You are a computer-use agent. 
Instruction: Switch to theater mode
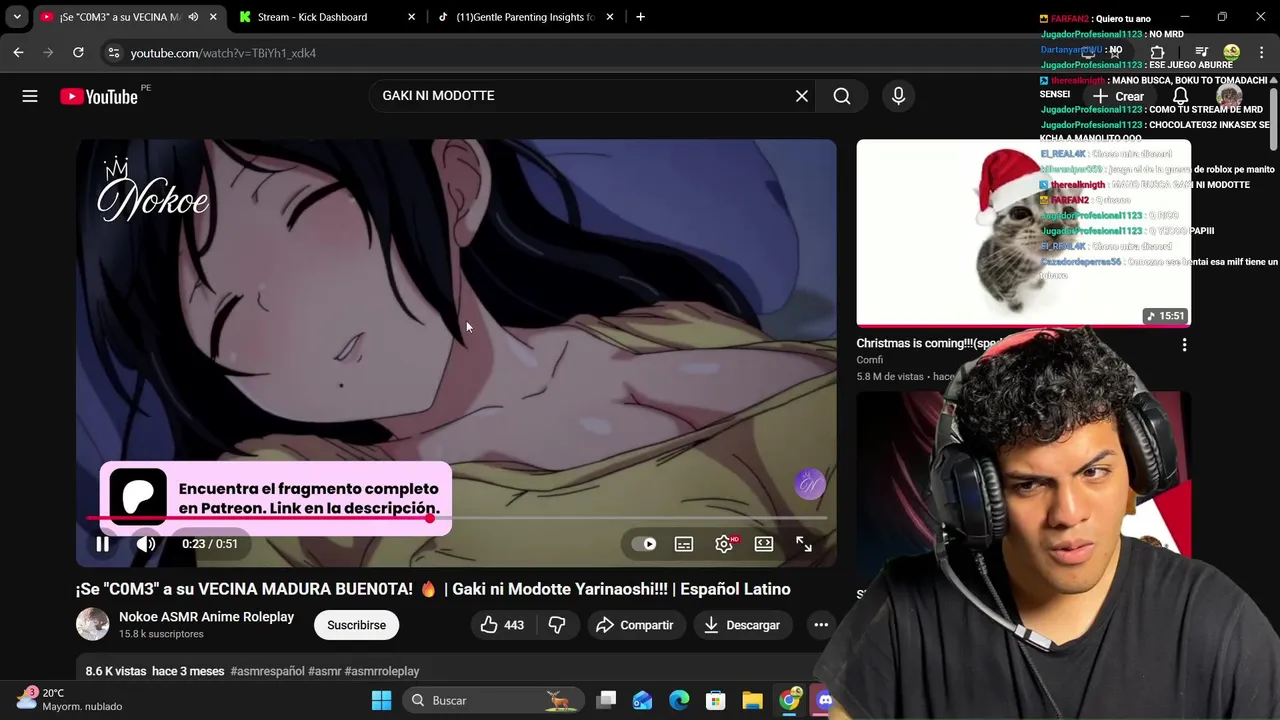tap(764, 544)
